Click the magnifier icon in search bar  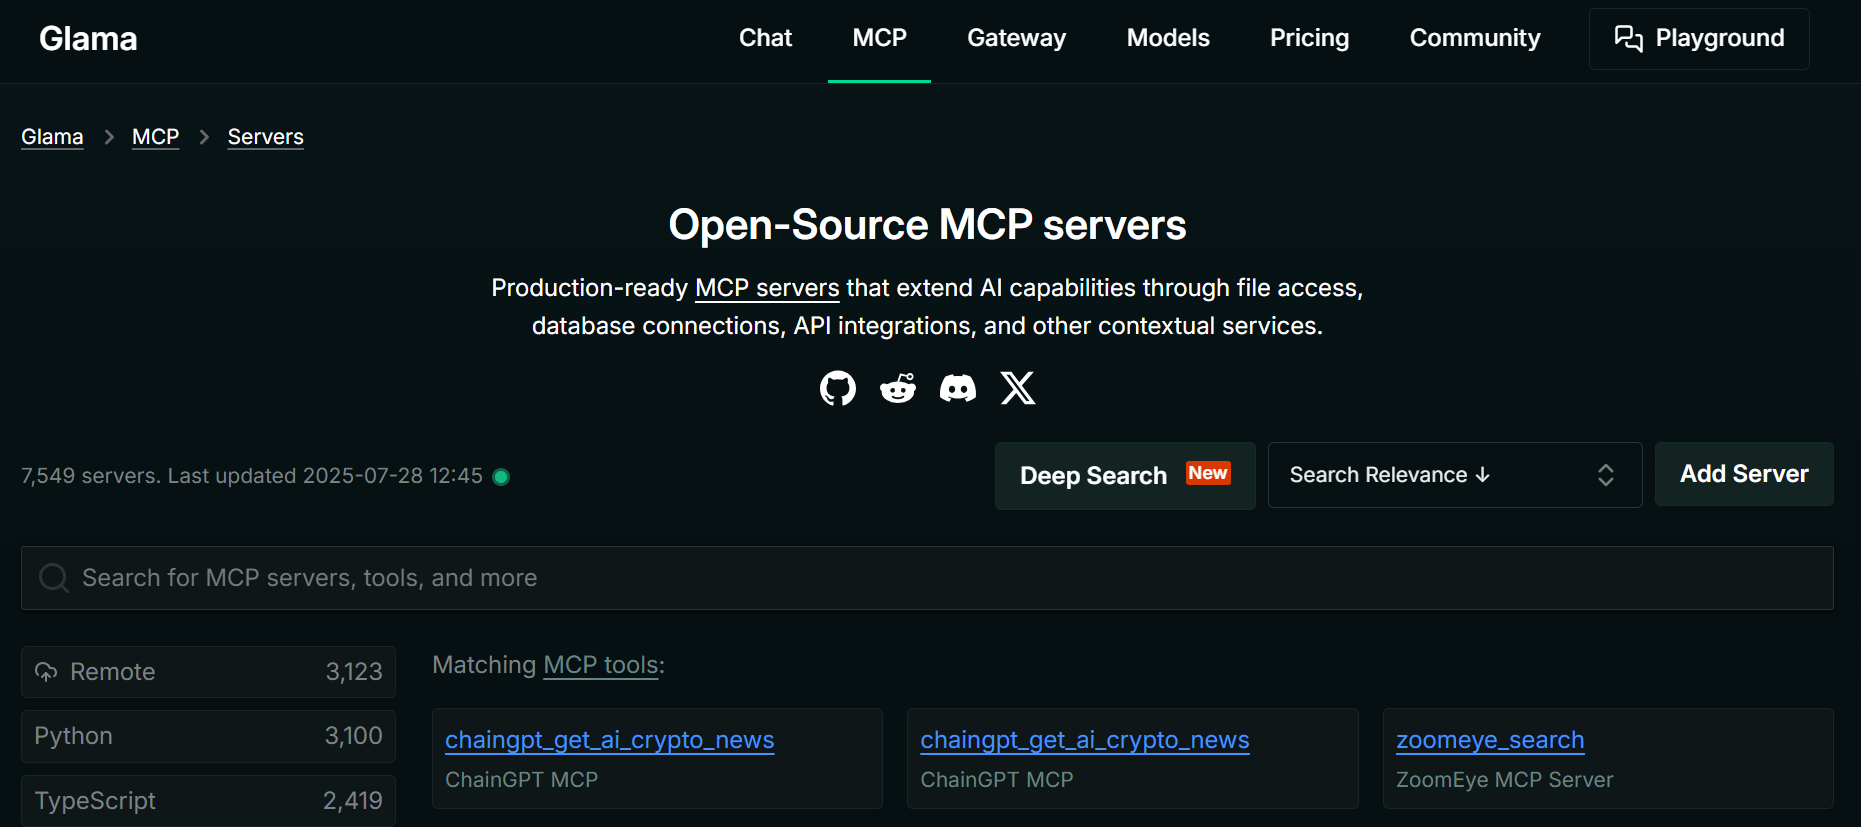[53, 578]
